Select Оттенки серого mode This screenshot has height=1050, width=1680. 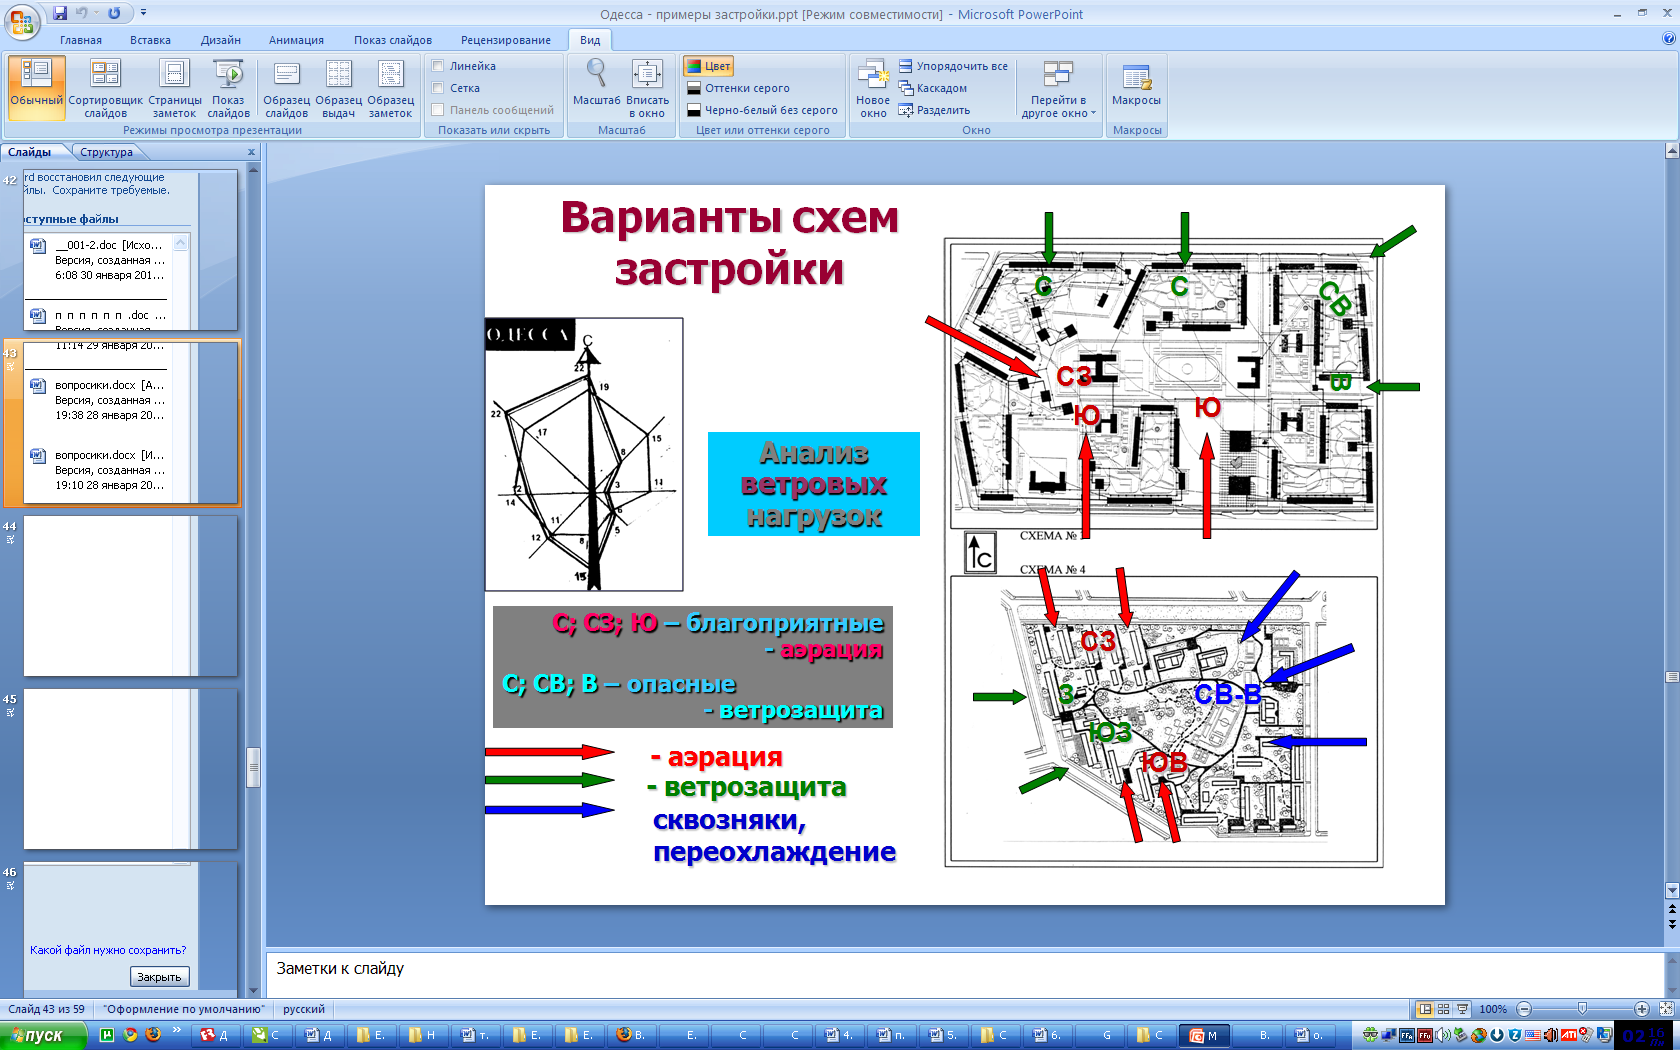[x=738, y=88]
